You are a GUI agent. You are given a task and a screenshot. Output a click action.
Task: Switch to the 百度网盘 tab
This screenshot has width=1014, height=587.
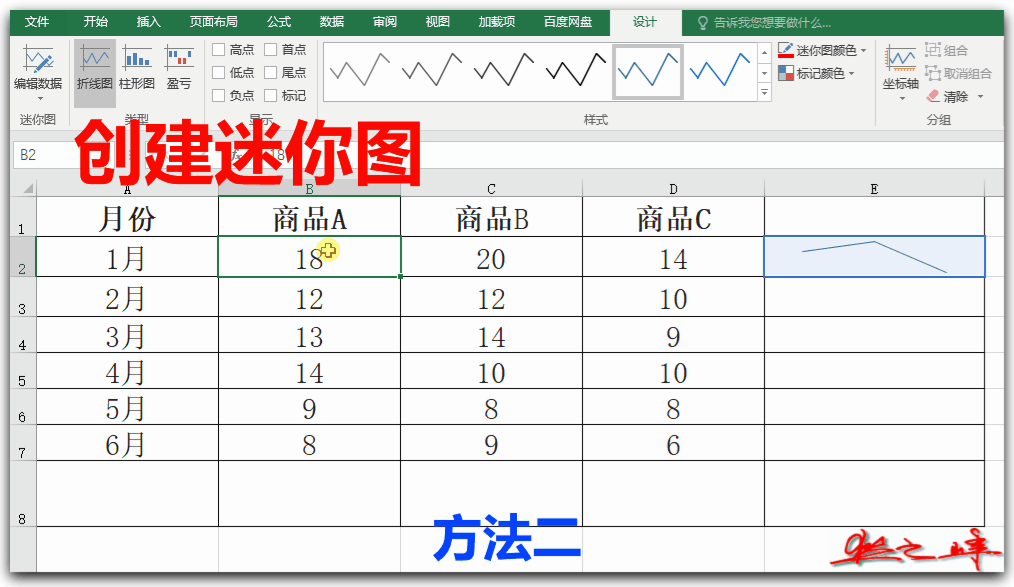[x=568, y=22]
